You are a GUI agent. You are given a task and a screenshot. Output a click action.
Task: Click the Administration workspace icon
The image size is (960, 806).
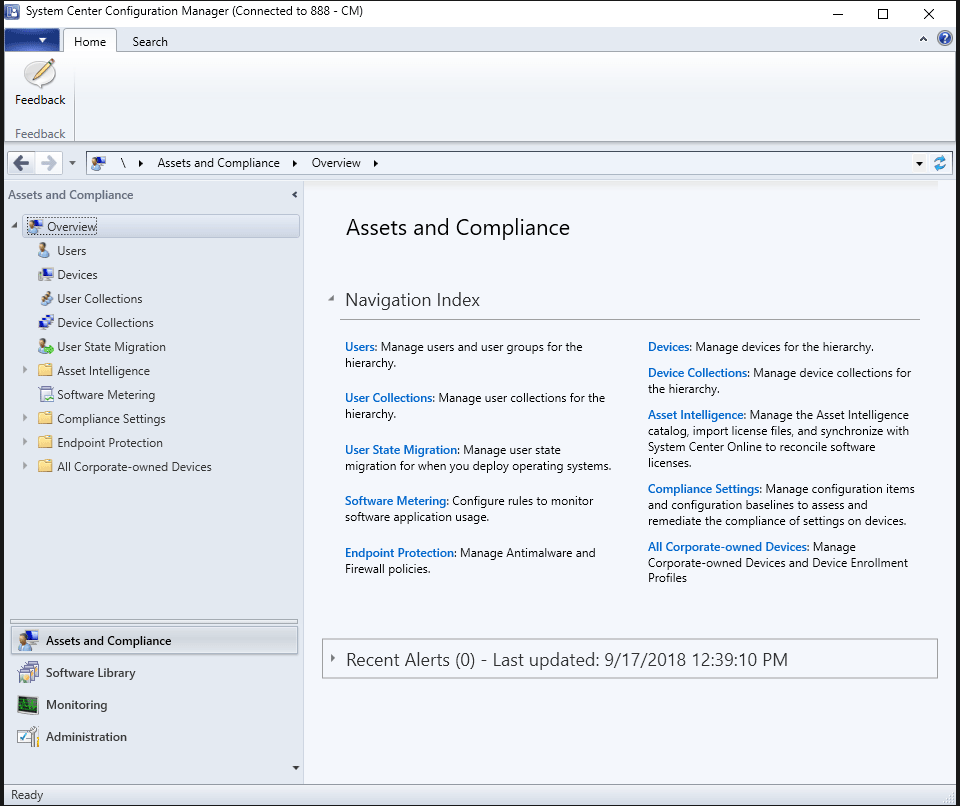(28, 737)
